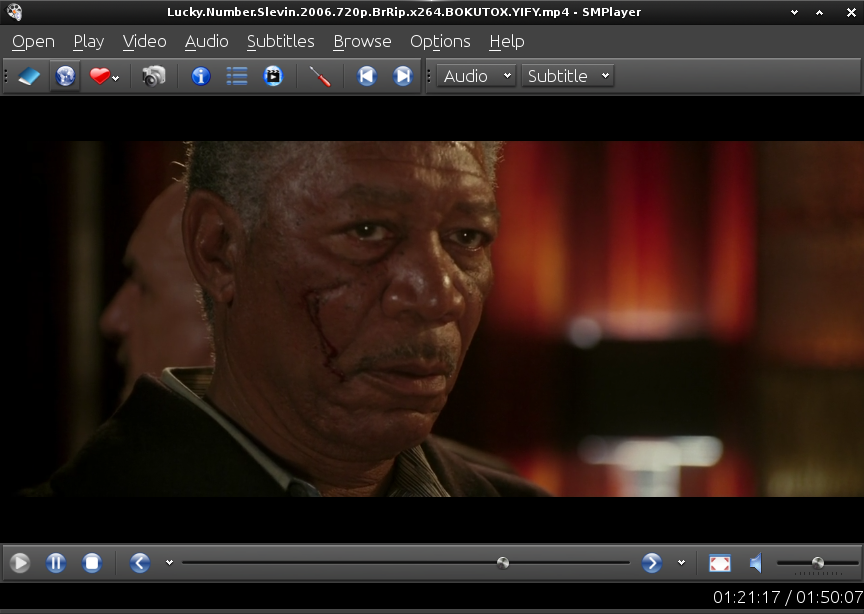Image resolution: width=864 pixels, height=614 pixels.
Task: Open the playlist list icon
Action: [x=237, y=76]
